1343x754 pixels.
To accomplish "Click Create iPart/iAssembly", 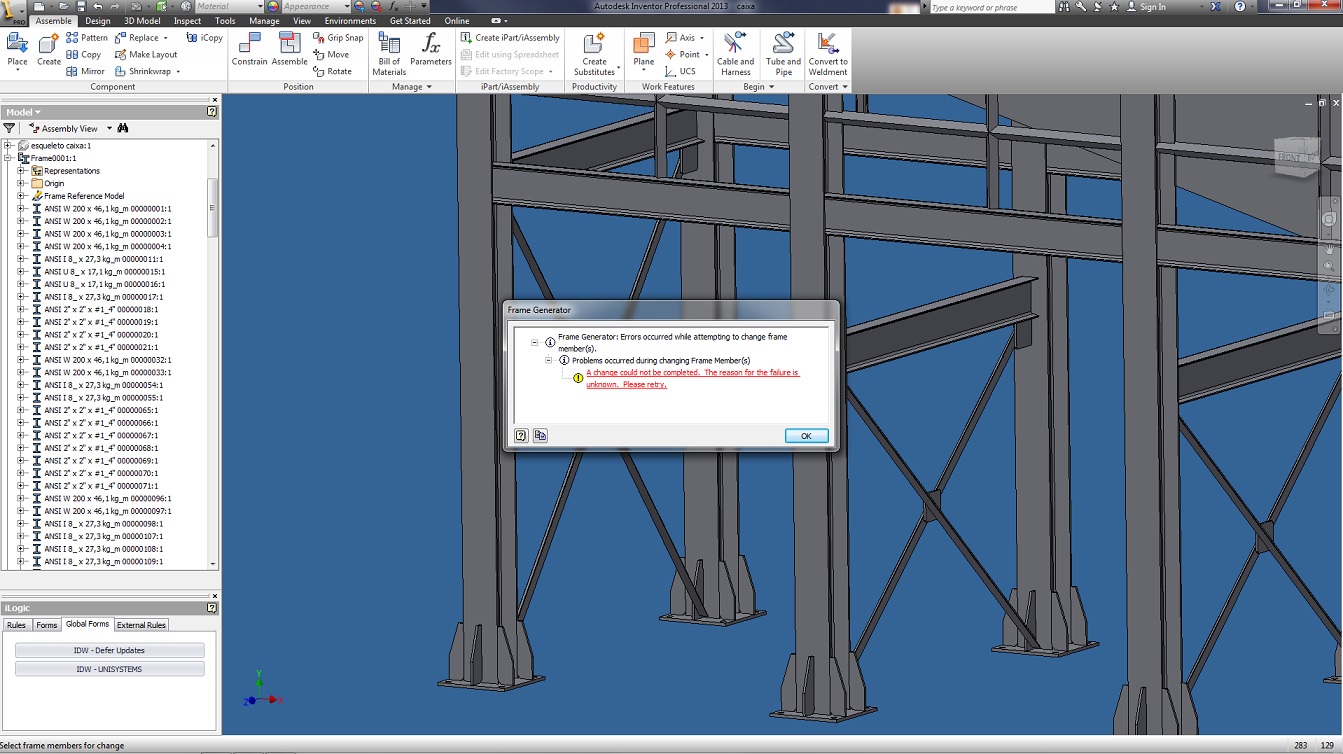I will point(510,38).
